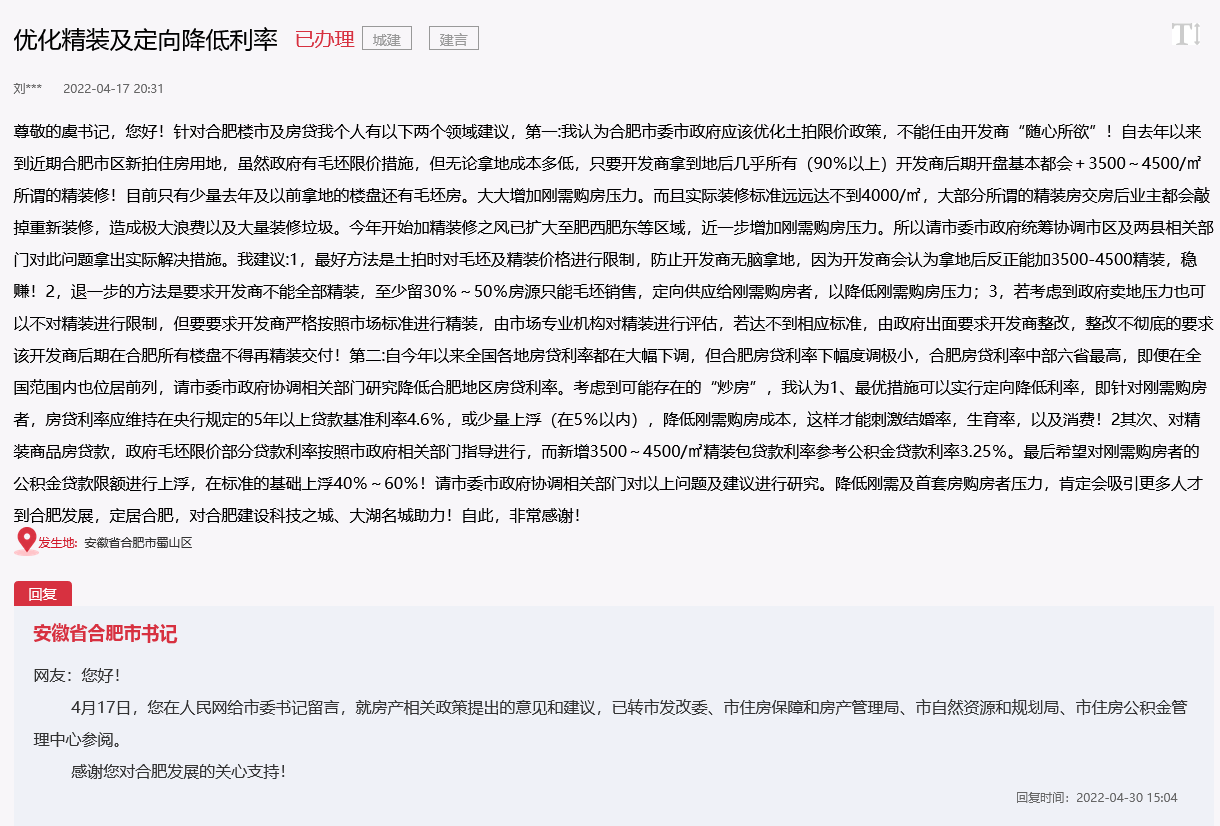This screenshot has width=1220, height=826.
Task: Click the 已办理 status label
Action: pyautogui.click(x=324, y=39)
